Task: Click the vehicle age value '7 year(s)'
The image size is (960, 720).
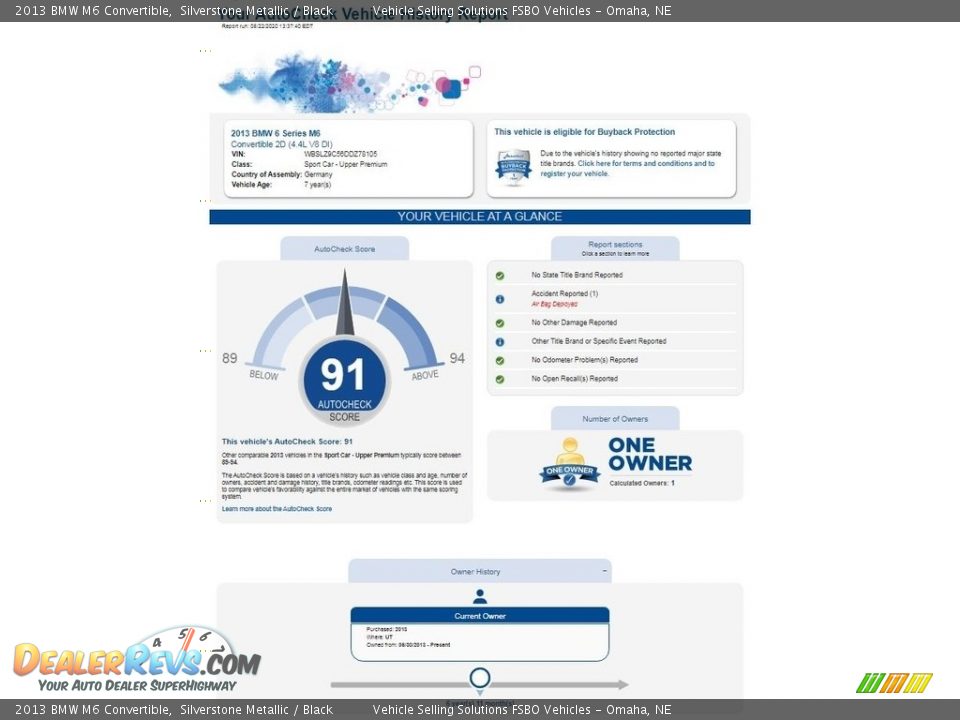Action: click(x=318, y=185)
